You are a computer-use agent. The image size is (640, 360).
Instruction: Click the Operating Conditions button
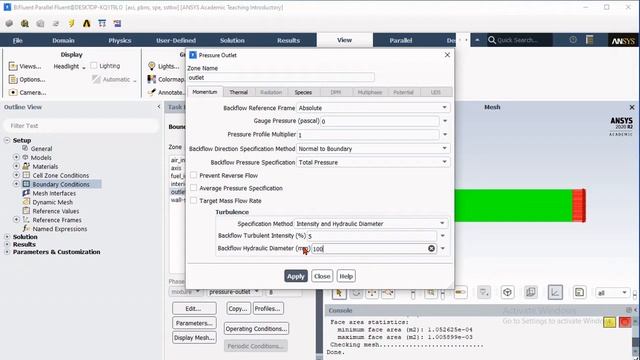pyautogui.click(x=256, y=329)
